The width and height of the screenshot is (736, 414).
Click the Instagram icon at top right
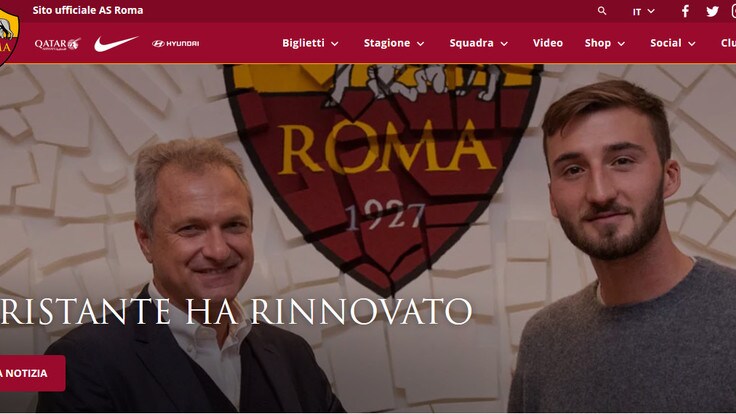[x=733, y=11]
